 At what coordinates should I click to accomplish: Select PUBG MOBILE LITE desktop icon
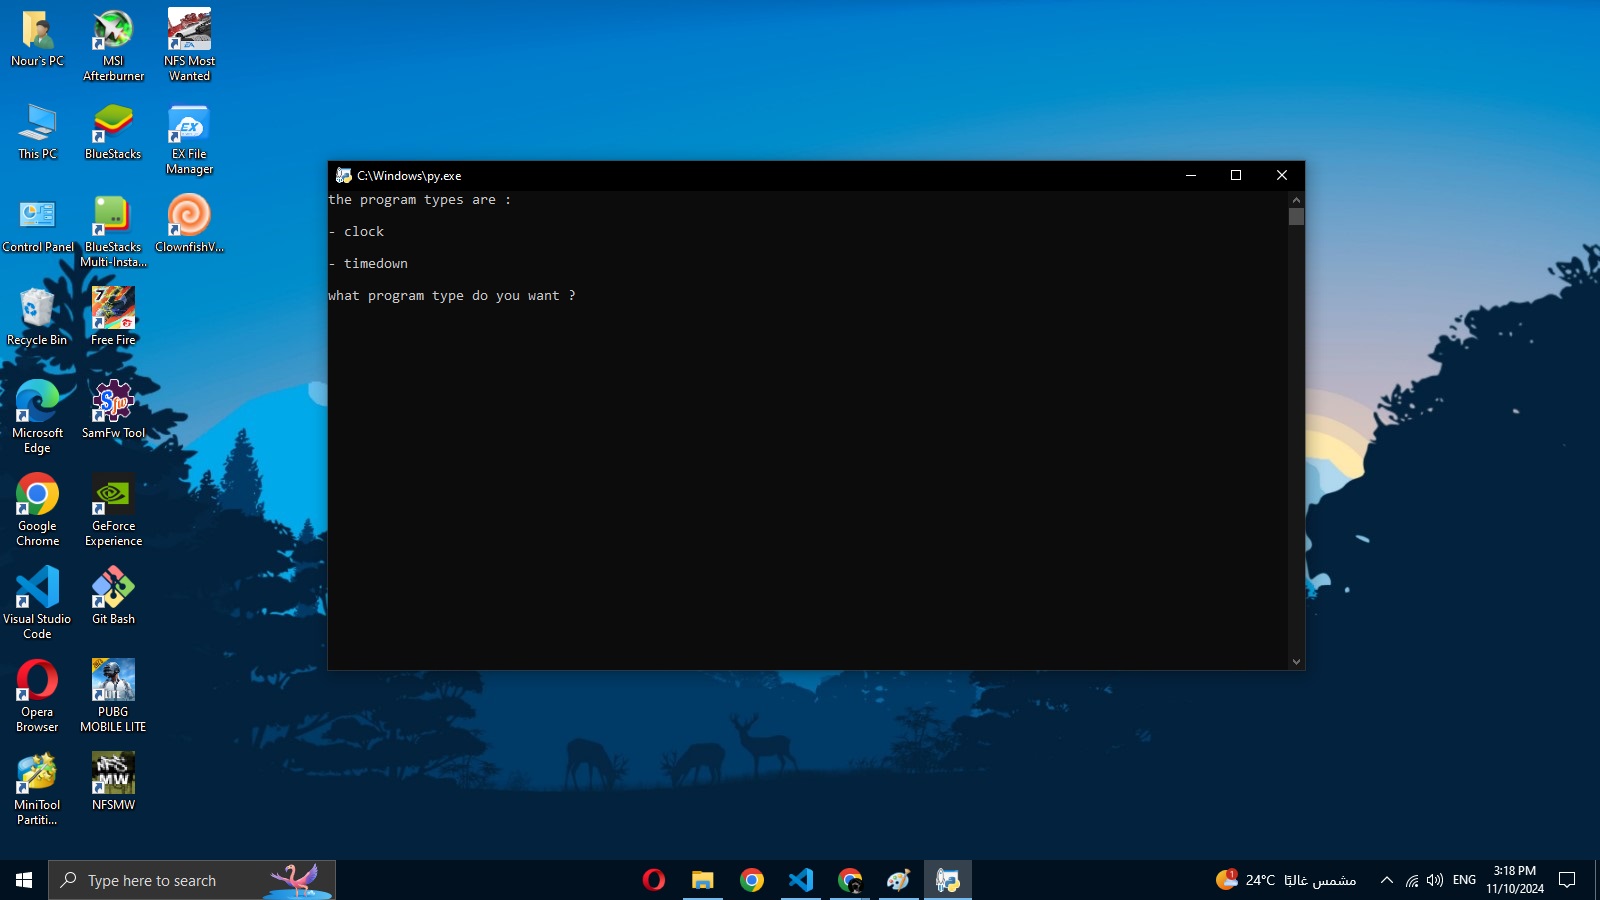click(113, 697)
